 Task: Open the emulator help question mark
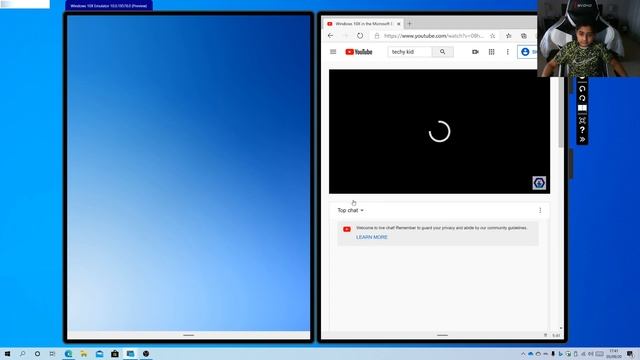[x=582, y=130]
